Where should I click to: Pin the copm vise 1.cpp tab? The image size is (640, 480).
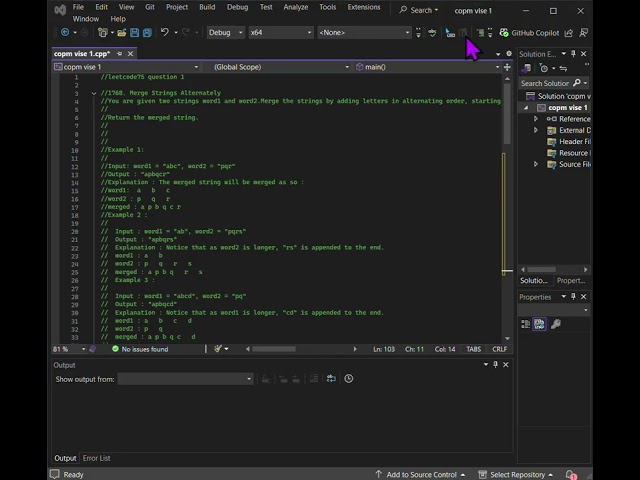(120, 53)
